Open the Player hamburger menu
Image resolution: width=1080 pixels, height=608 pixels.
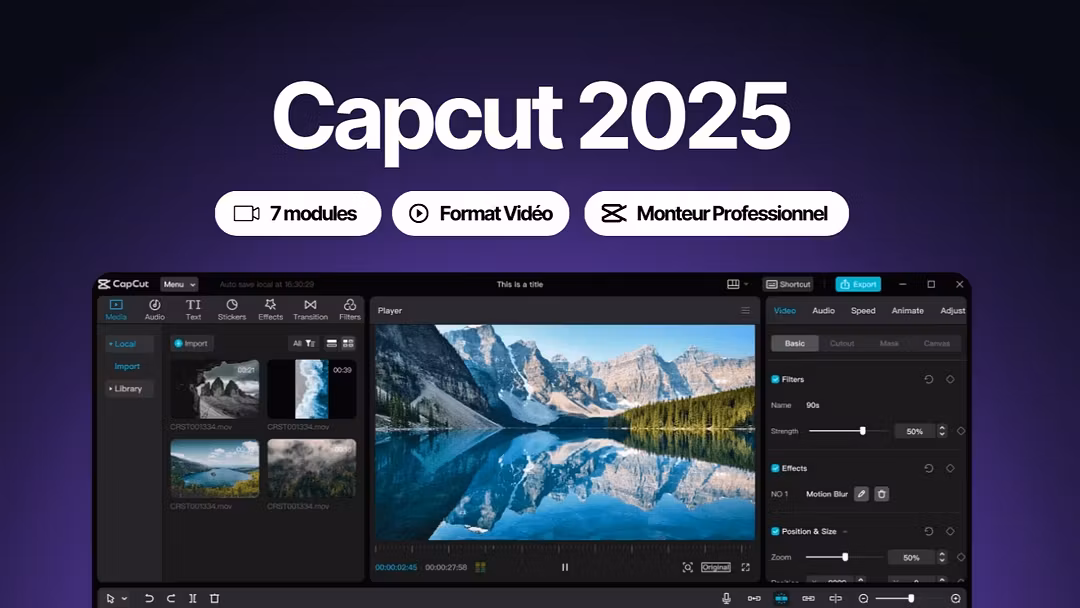[745, 311]
